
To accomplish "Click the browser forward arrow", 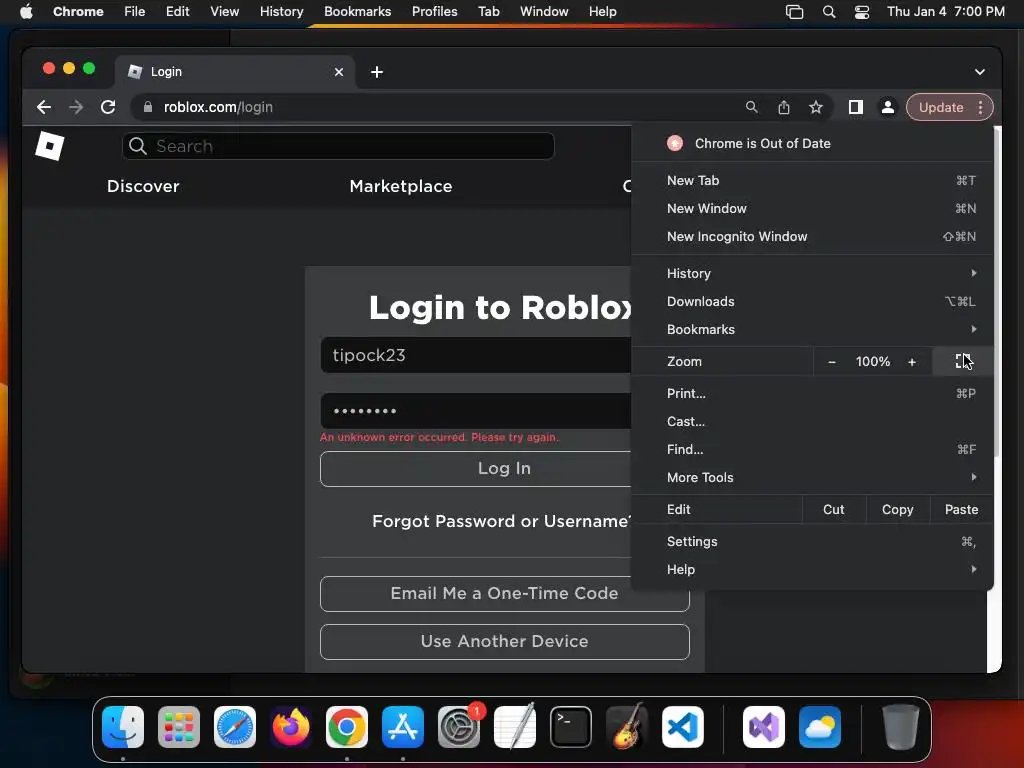I will click(76, 107).
